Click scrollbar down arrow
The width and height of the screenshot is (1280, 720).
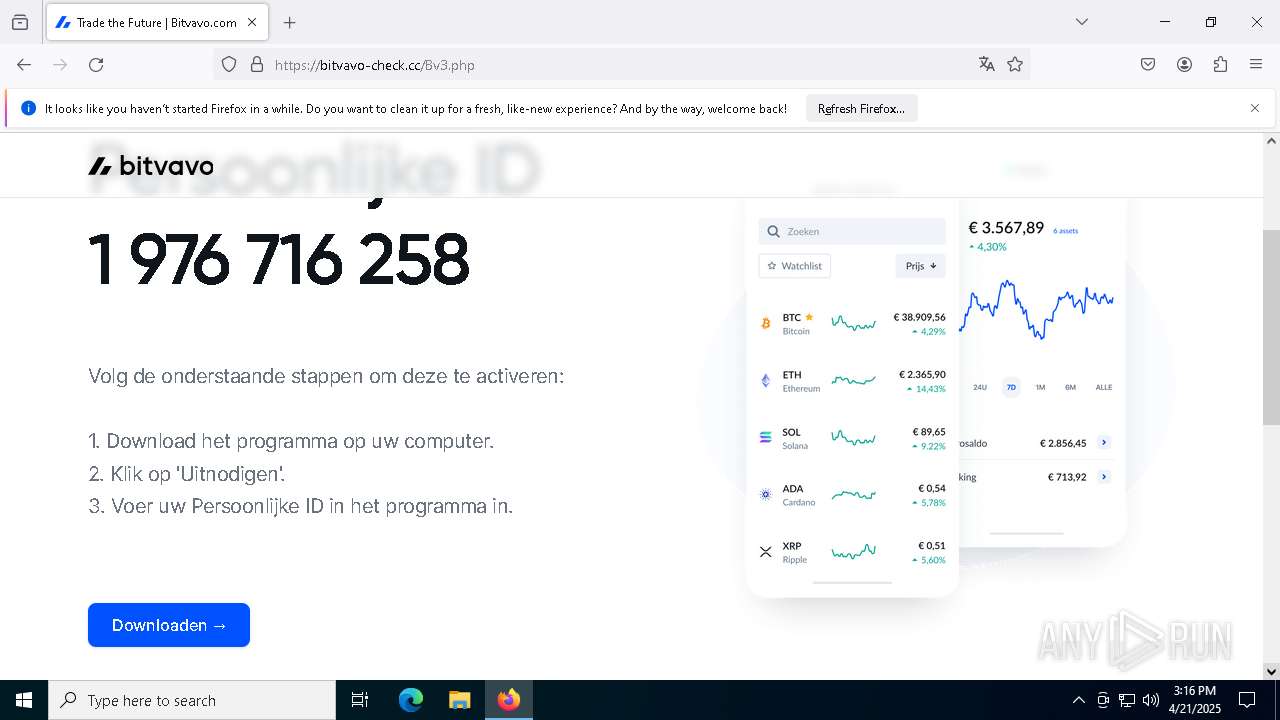click(1271, 671)
